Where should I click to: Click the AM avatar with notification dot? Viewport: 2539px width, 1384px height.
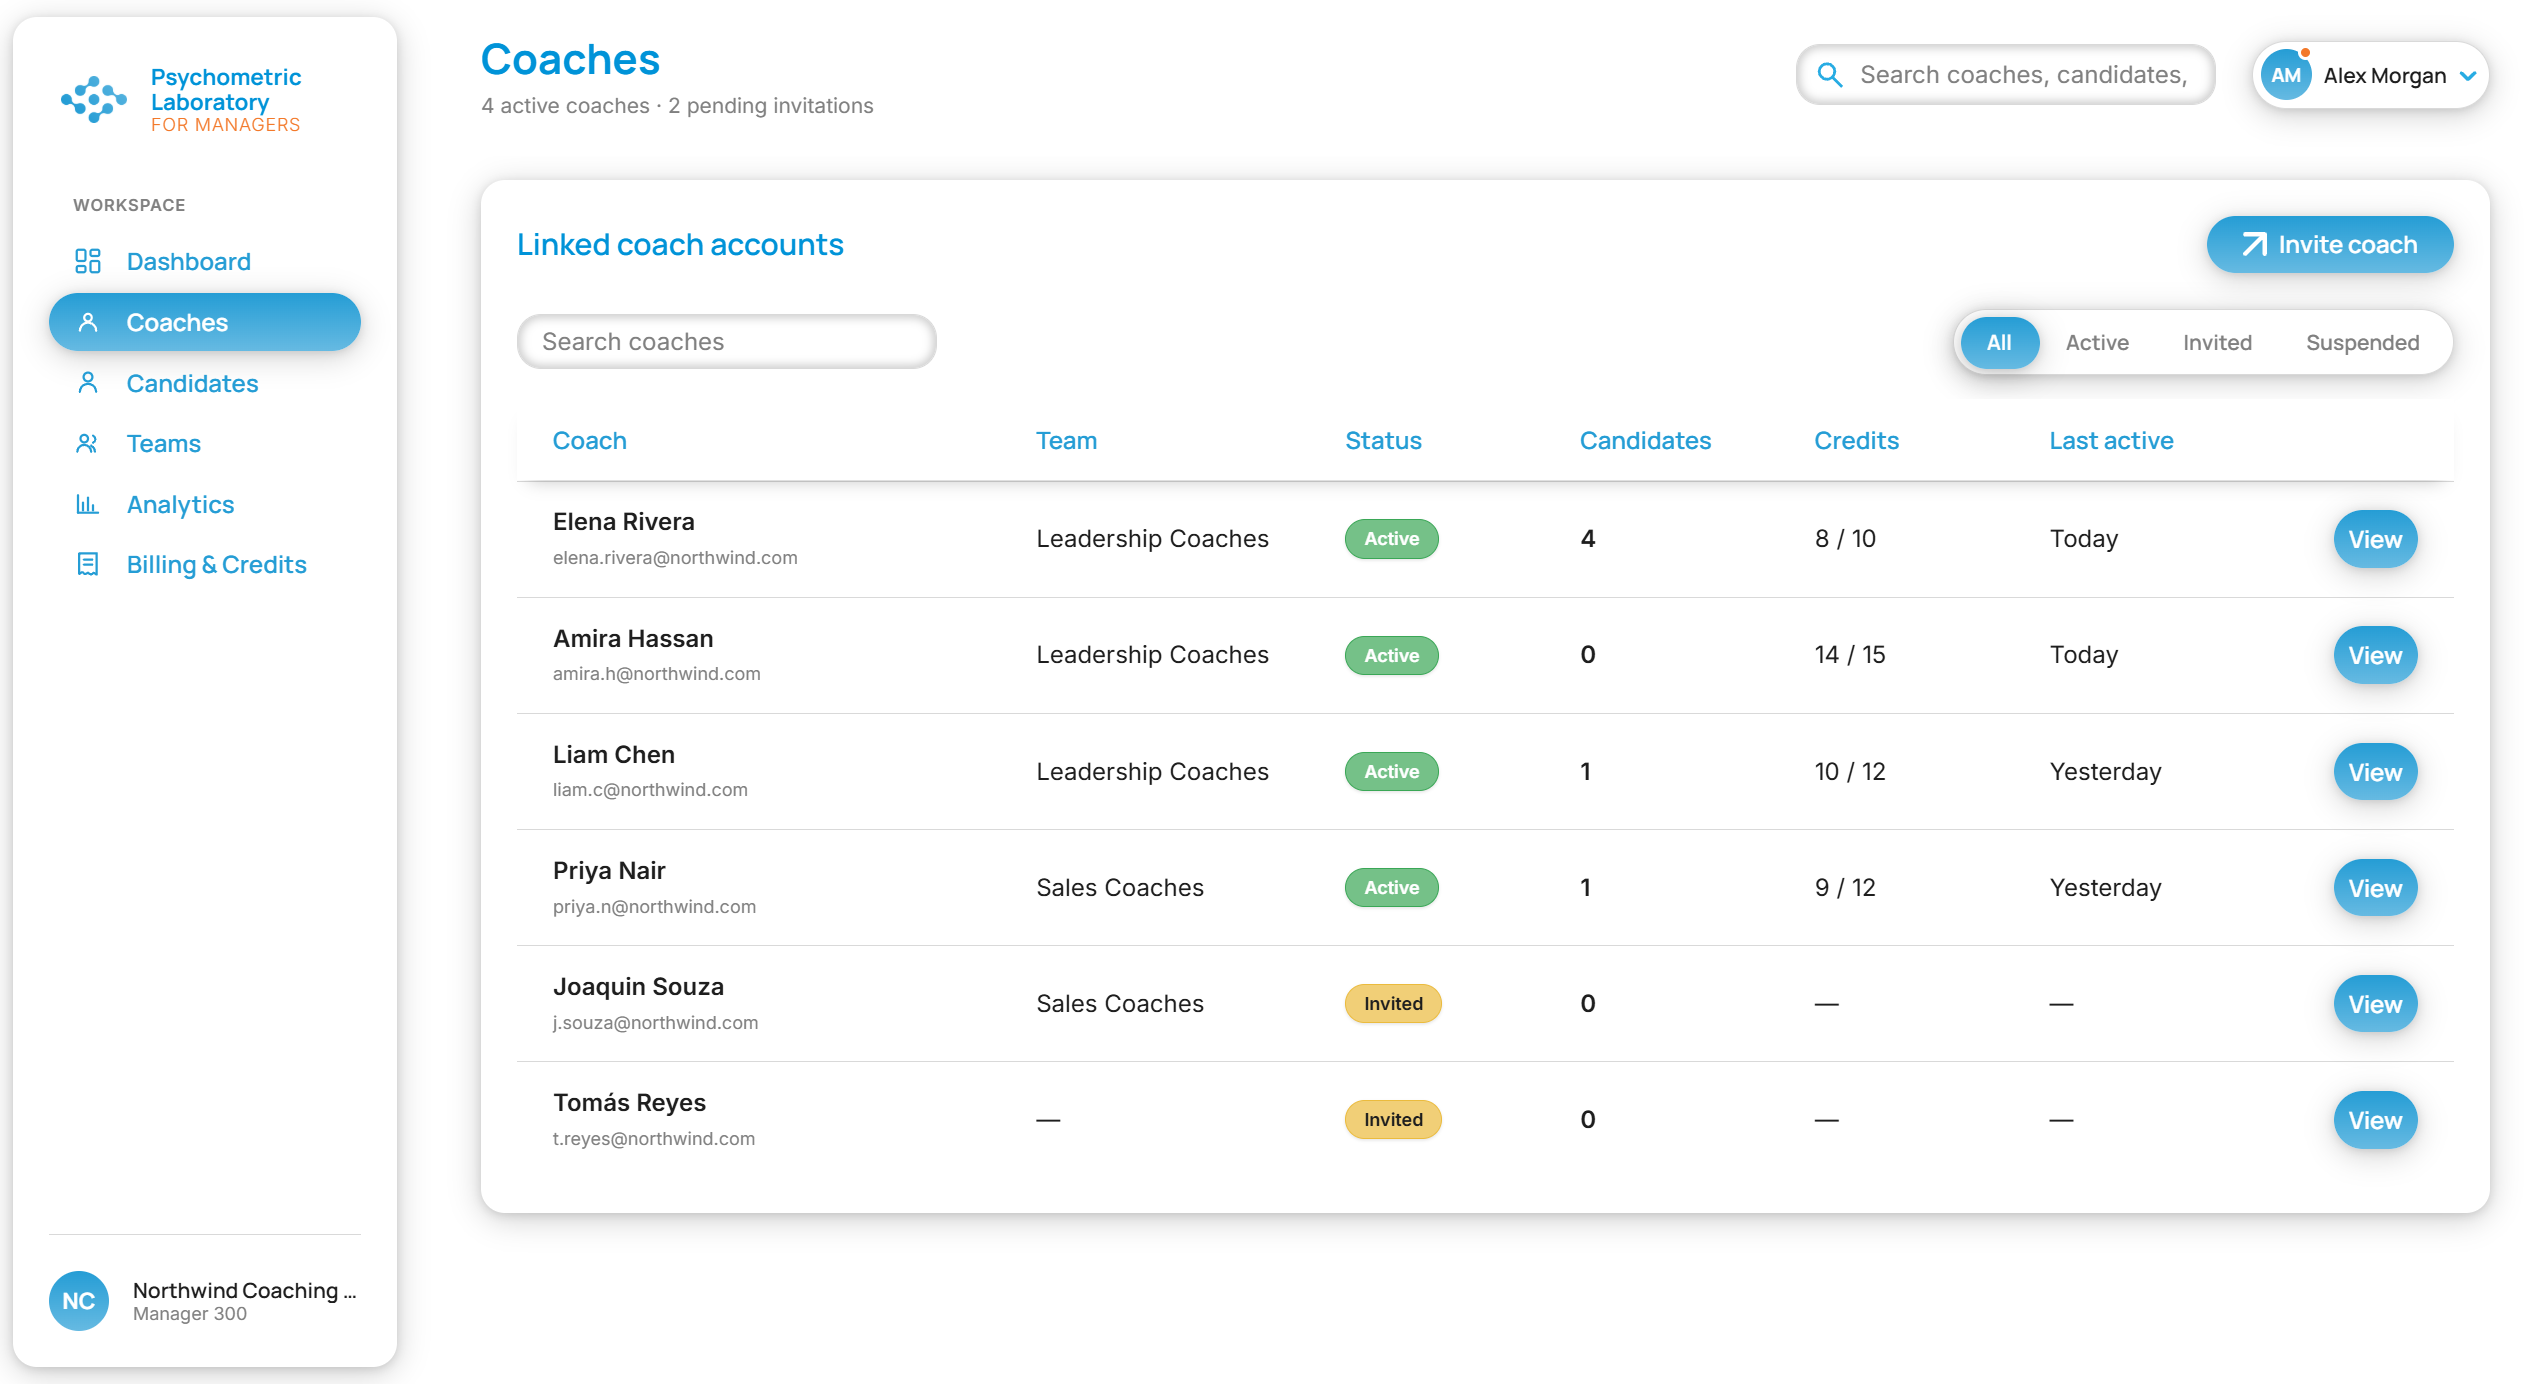[x=2285, y=75]
